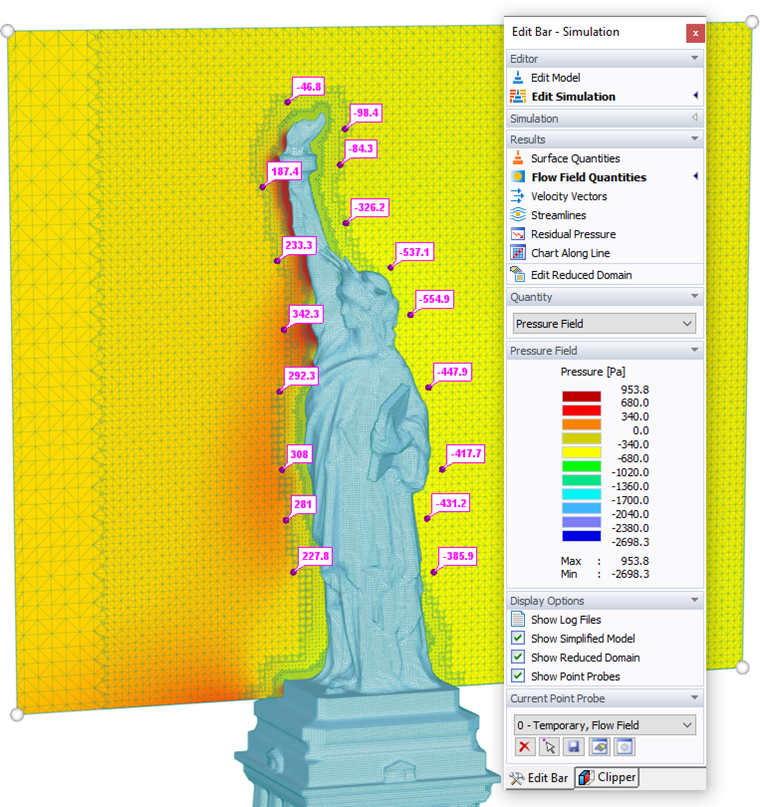Collapse the Current Point Probe section
This screenshot has width=760, height=807.
click(694, 698)
